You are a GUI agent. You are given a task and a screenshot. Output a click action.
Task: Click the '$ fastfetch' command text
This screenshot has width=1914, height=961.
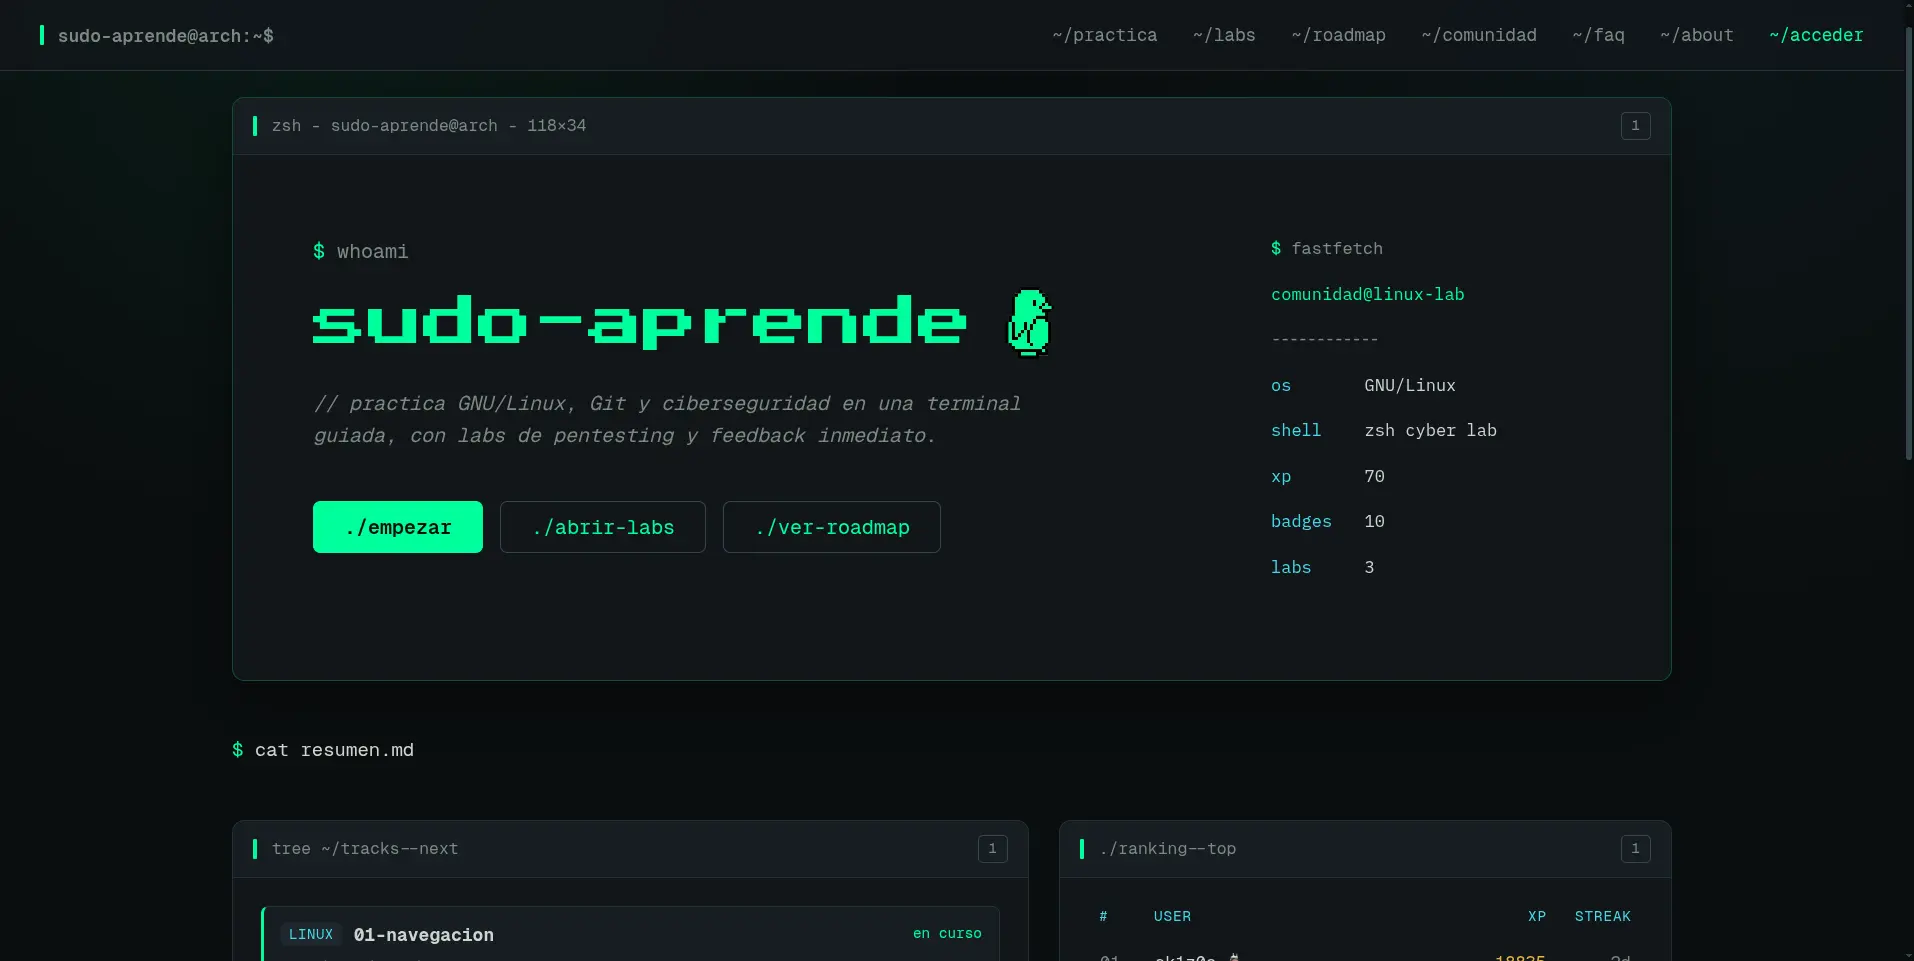pyautogui.click(x=1327, y=248)
